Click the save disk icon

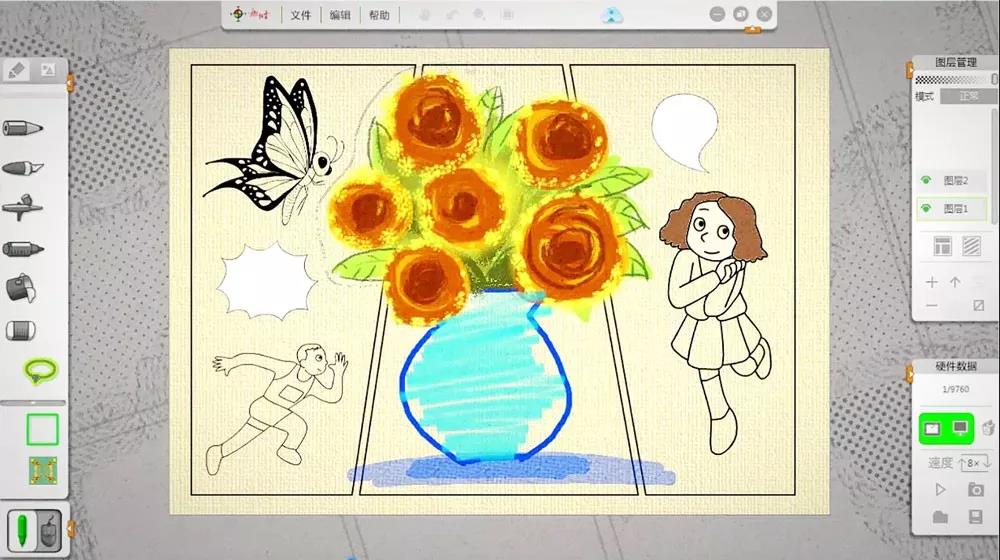pyautogui.click(x=975, y=517)
